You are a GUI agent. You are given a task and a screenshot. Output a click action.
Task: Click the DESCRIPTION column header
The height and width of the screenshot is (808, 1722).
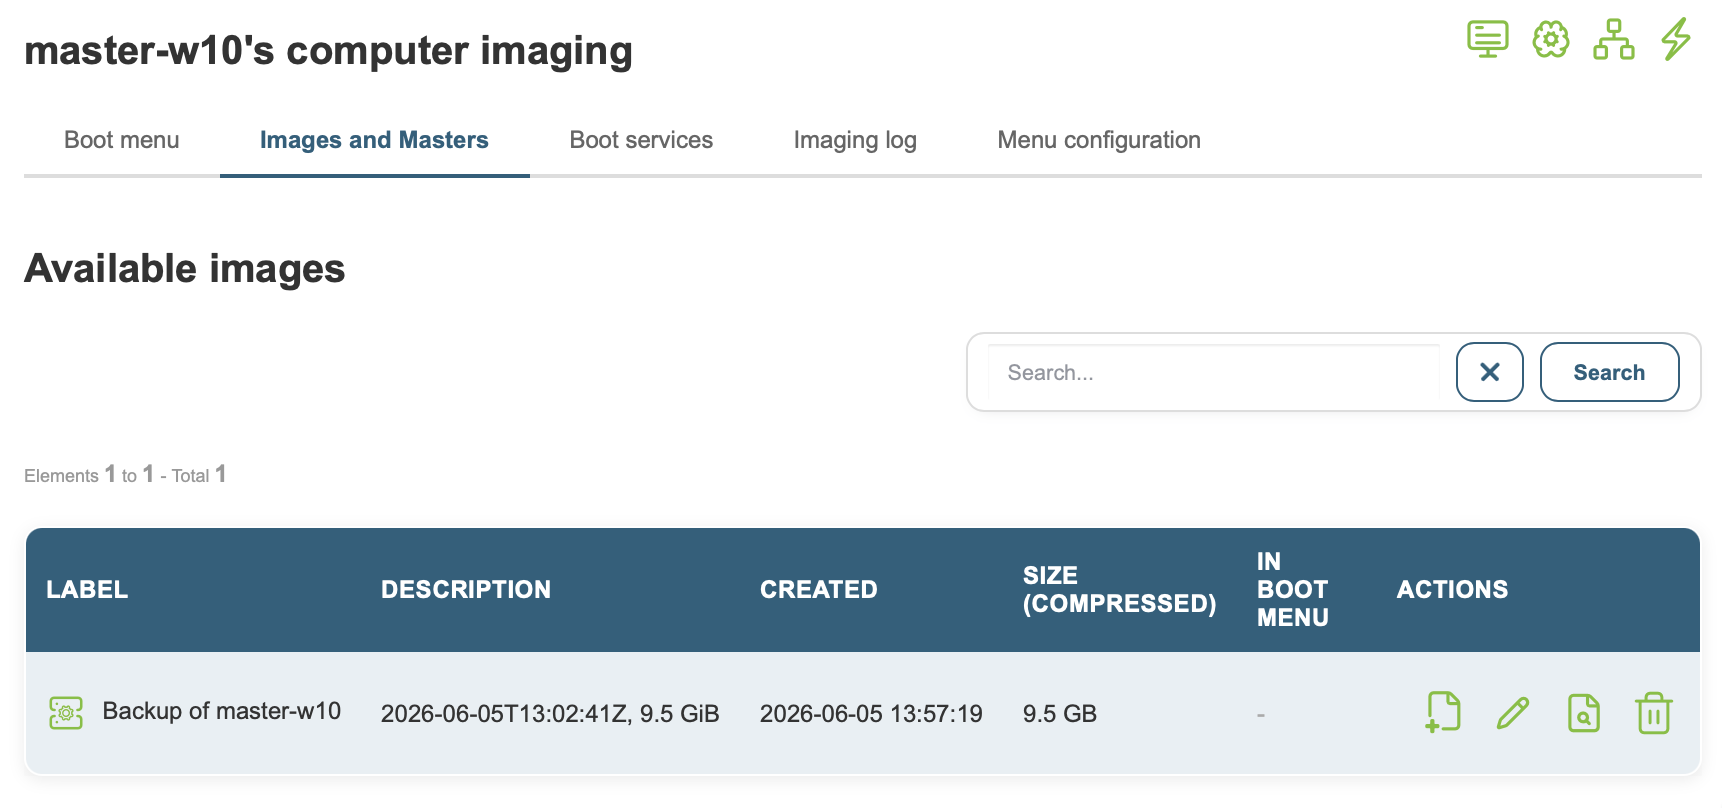pyautogui.click(x=466, y=590)
